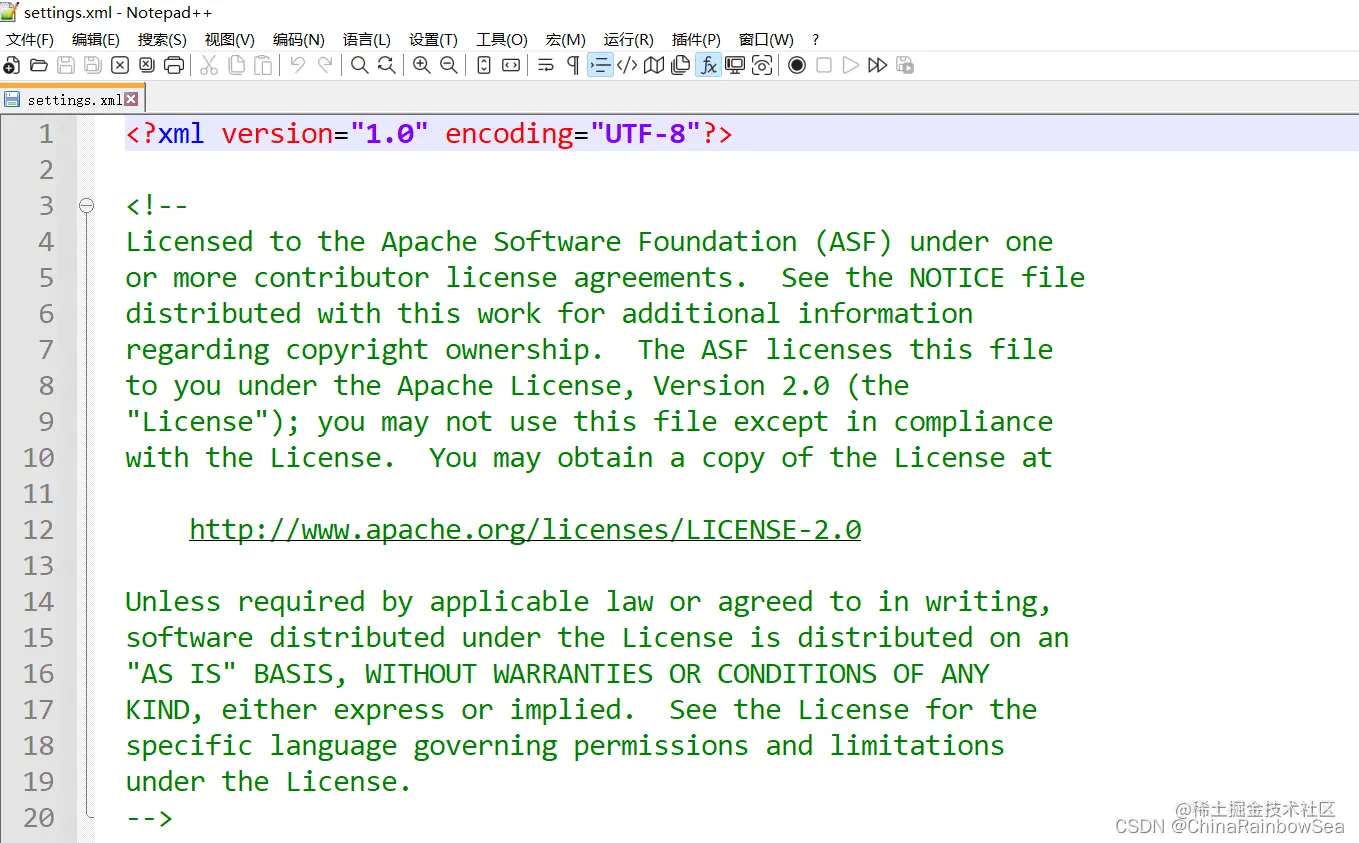Click the Open file folder icon
Screen dimensions: 1359x843
[x=38, y=65]
